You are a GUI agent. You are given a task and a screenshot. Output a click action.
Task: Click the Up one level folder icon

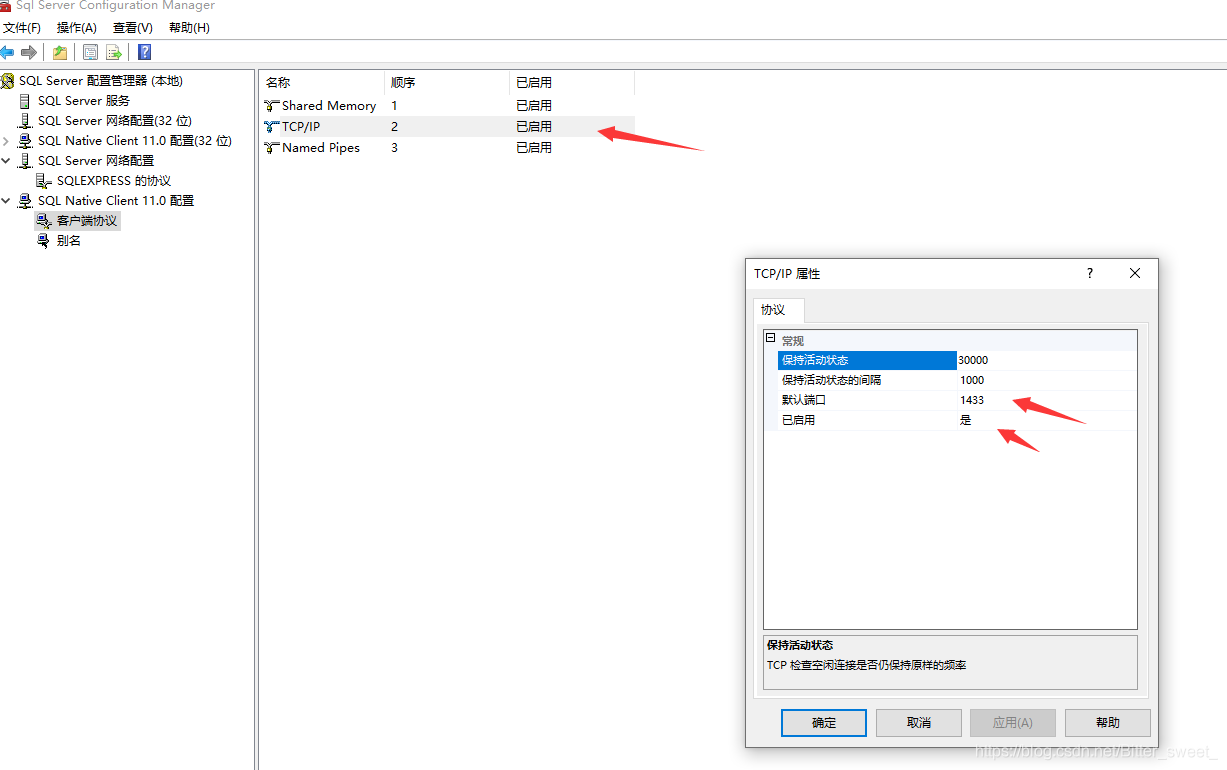tap(60, 52)
